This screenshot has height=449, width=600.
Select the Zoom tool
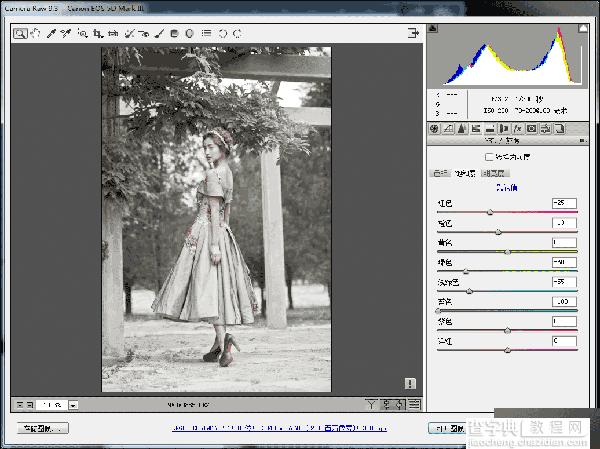click(x=20, y=34)
